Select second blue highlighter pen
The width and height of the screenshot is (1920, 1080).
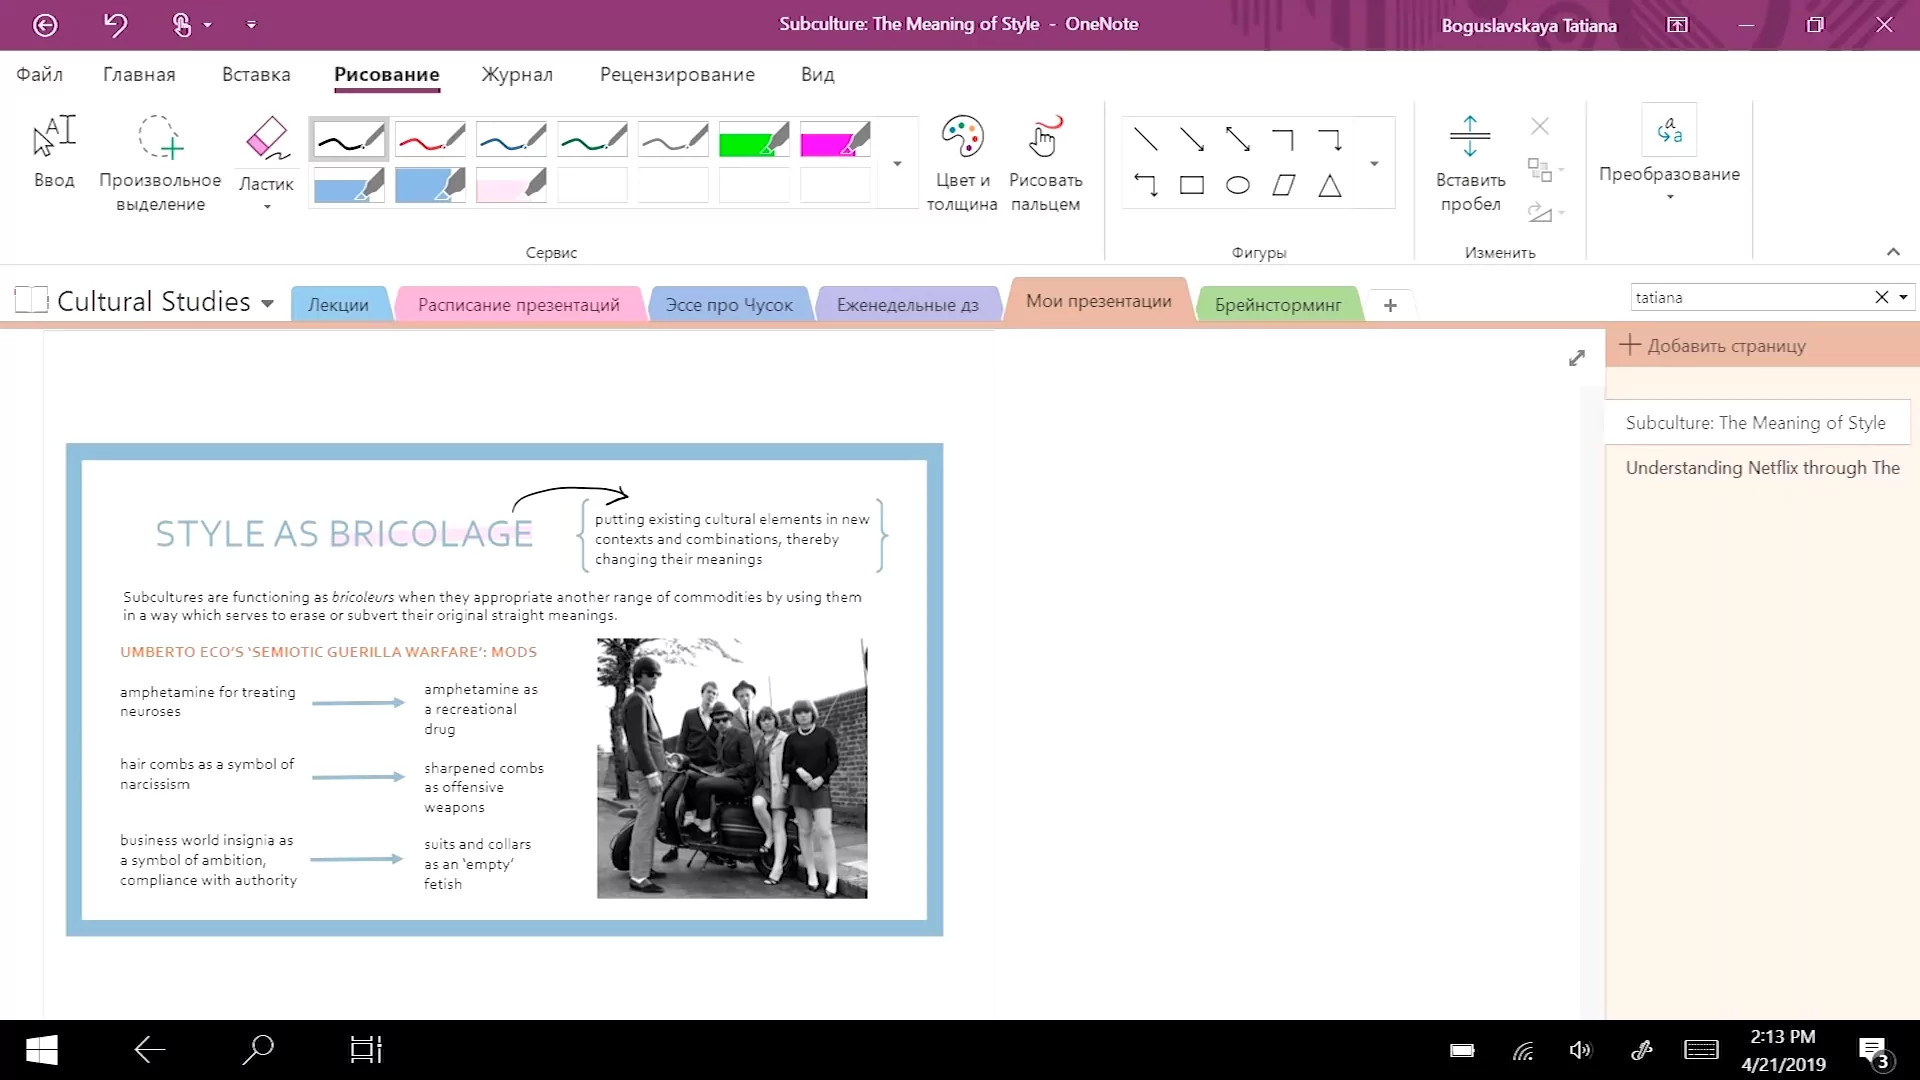430,185
